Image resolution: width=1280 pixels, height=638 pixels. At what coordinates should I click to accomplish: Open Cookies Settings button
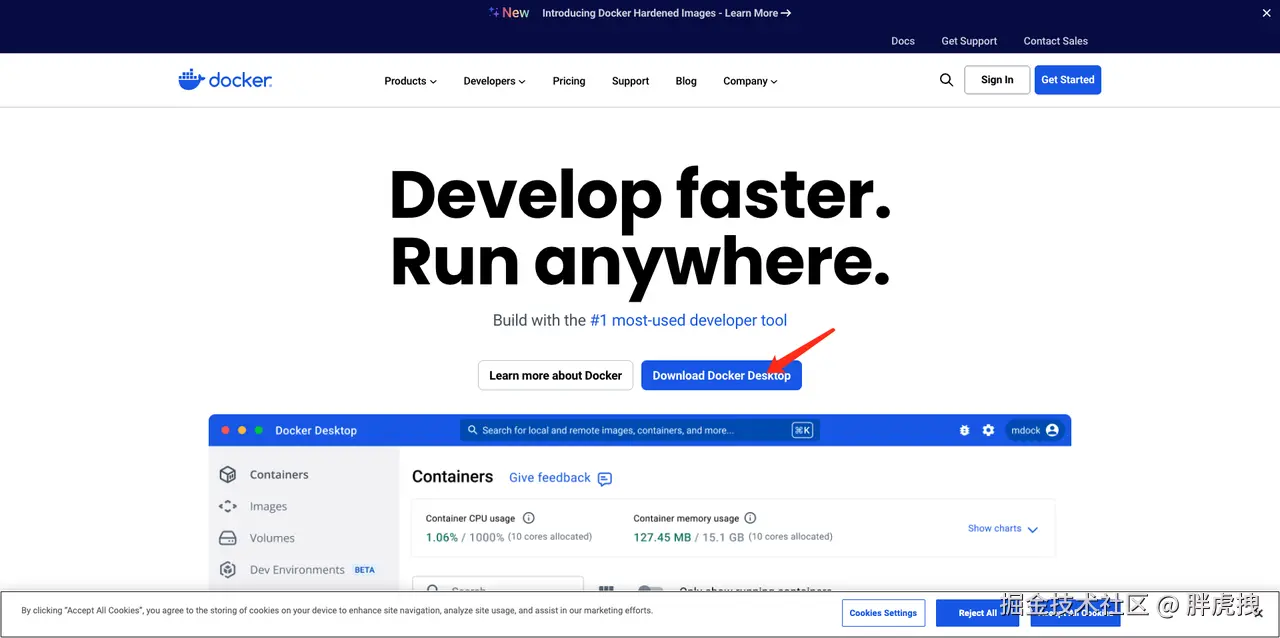coord(883,613)
